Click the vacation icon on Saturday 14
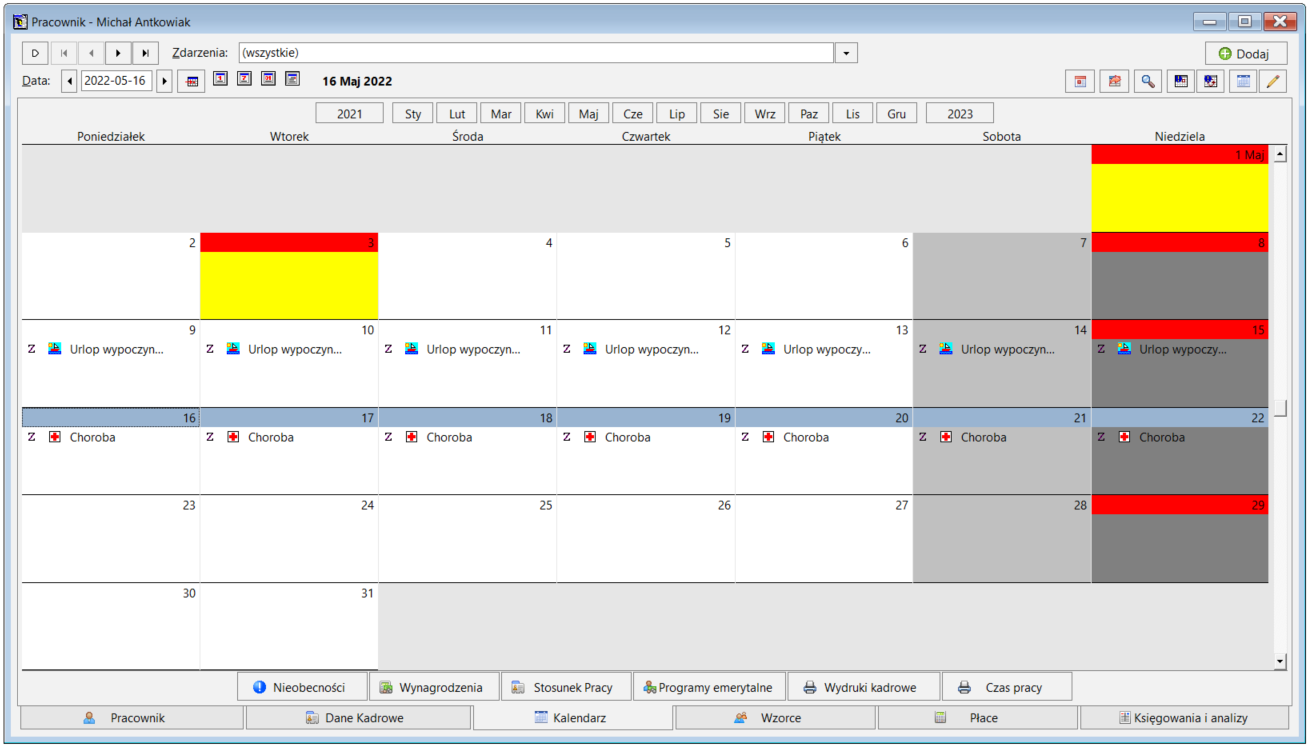 coord(946,349)
